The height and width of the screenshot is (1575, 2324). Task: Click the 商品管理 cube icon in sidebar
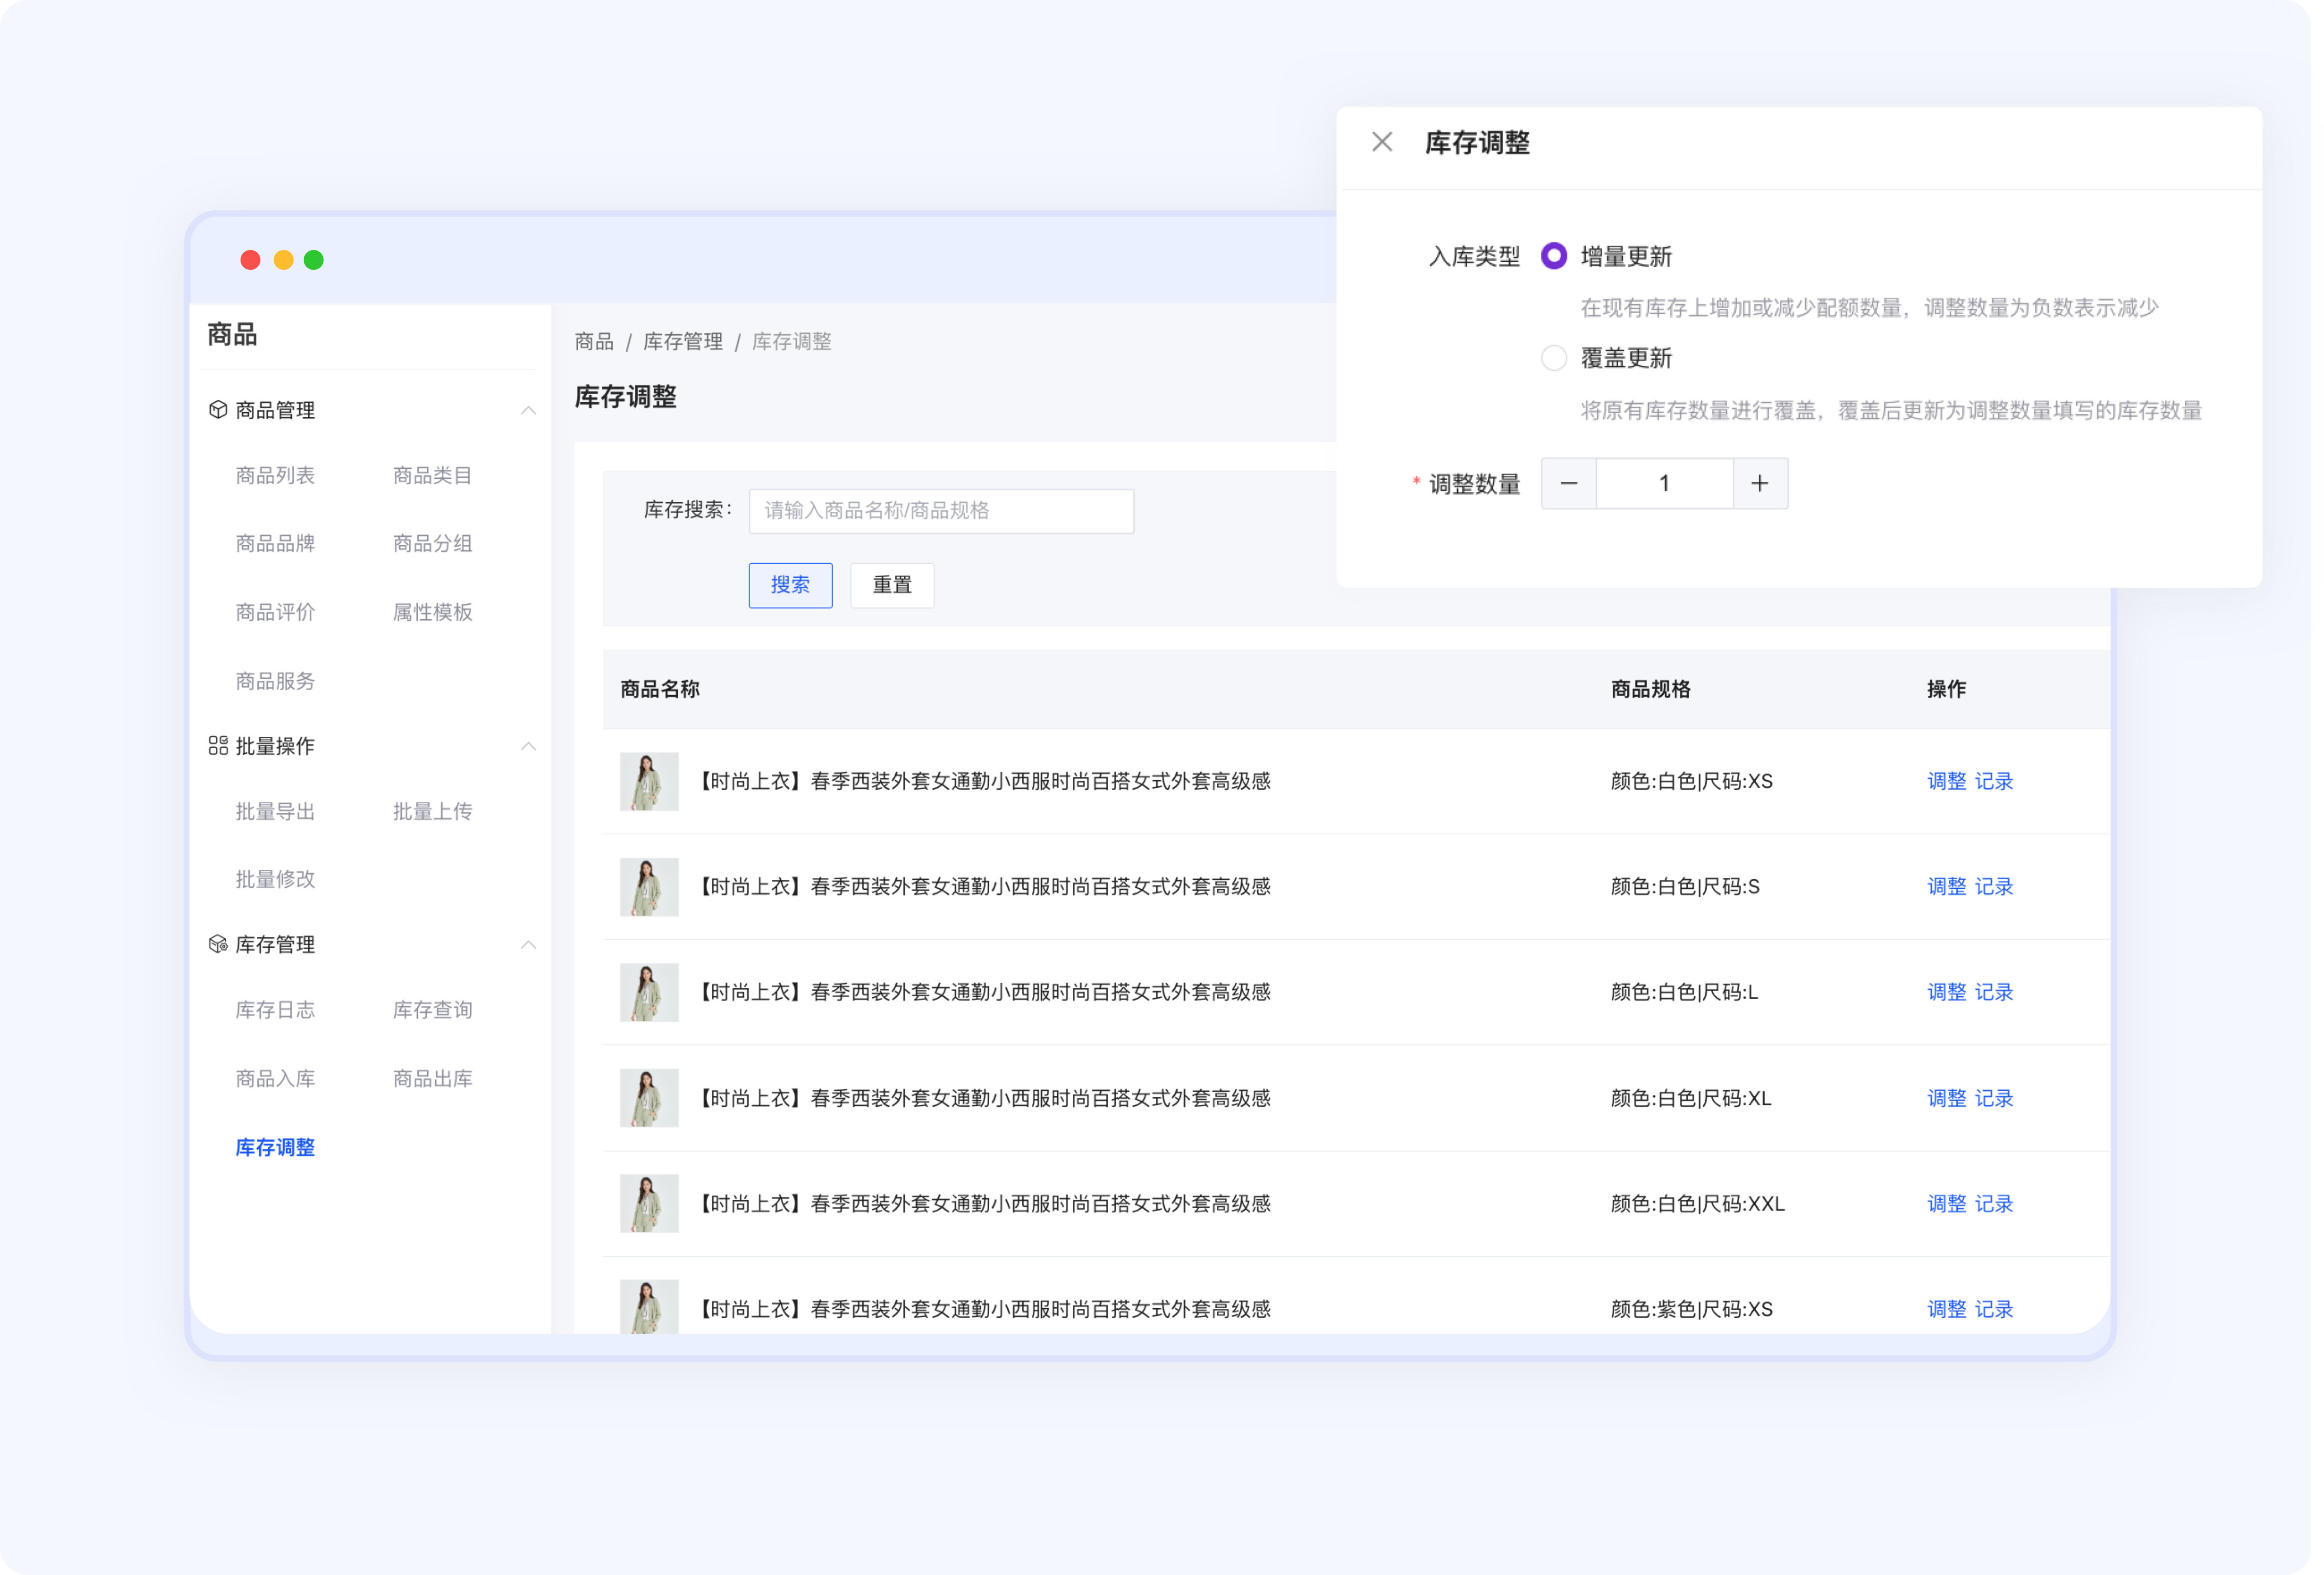tap(218, 409)
